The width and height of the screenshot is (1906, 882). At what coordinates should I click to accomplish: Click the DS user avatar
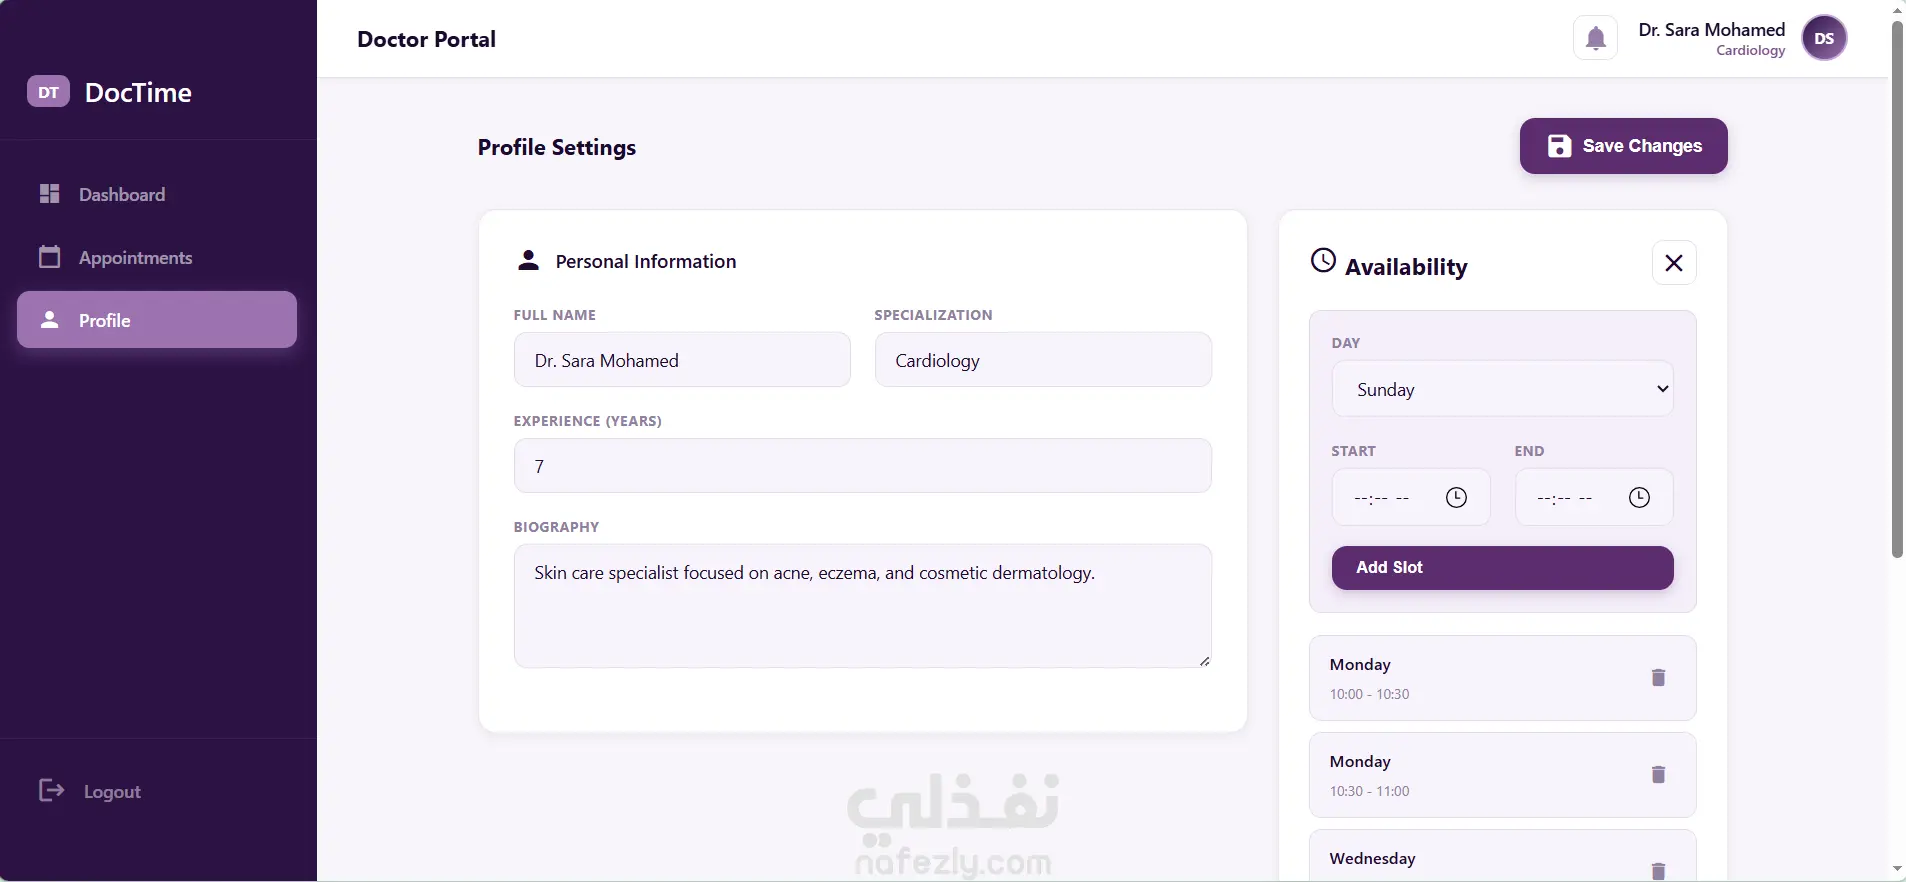point(1824,39)
